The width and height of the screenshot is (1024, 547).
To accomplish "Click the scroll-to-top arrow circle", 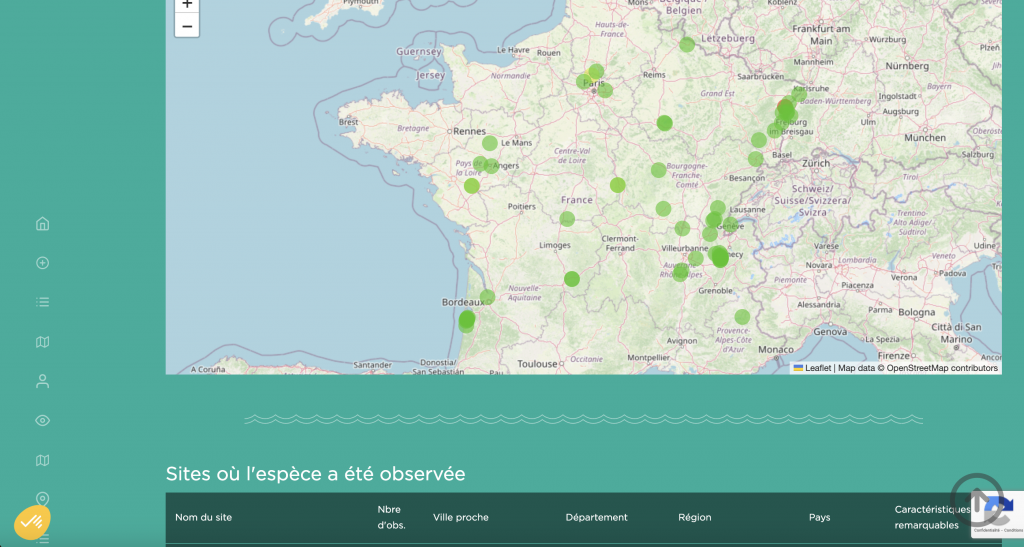I will pos(976,499).
